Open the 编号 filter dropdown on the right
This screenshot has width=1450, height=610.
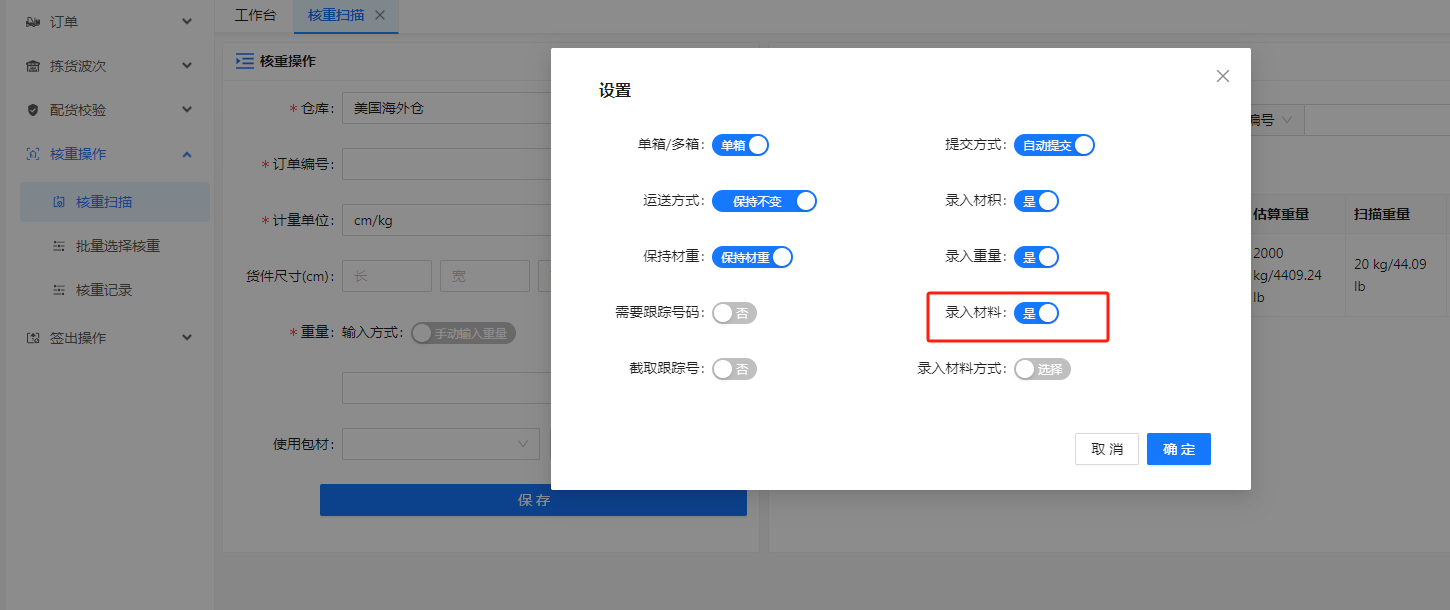[x=1275, y=120]
